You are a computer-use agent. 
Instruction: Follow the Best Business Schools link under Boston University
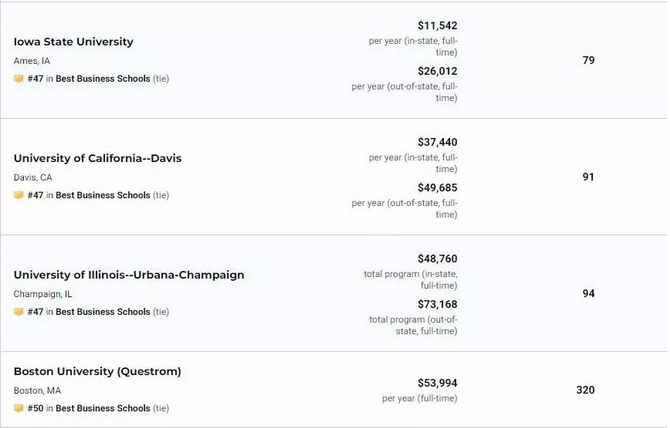tap(103, 408)
